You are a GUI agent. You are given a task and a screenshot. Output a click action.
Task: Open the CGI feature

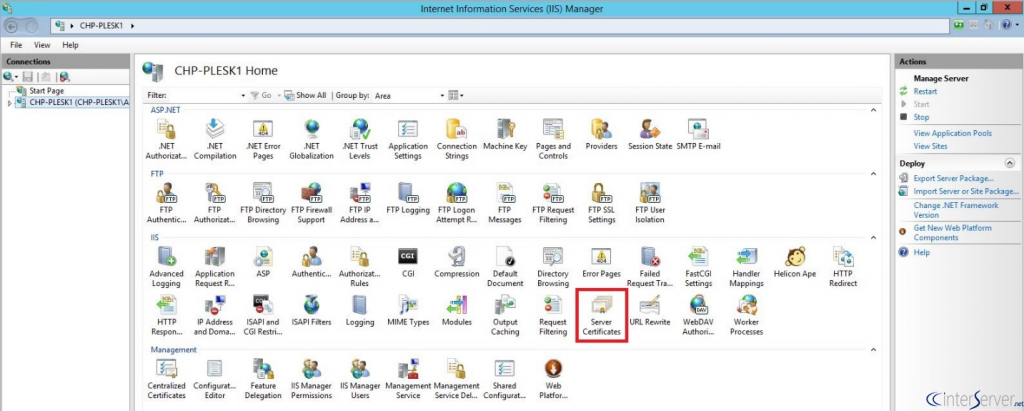pyautogui.click(x=408, y=263)
